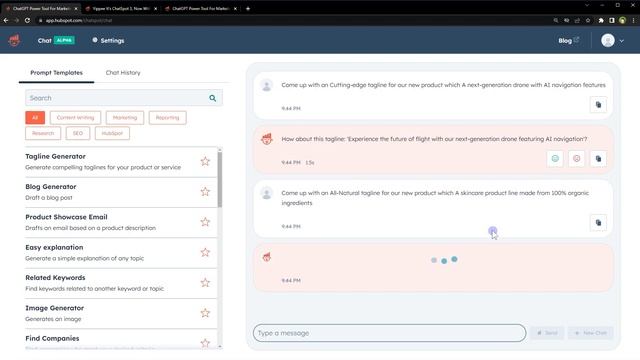The image size is (640, 360).
Task: Favorite the Find Companies template star
Action: coord(205,343)
